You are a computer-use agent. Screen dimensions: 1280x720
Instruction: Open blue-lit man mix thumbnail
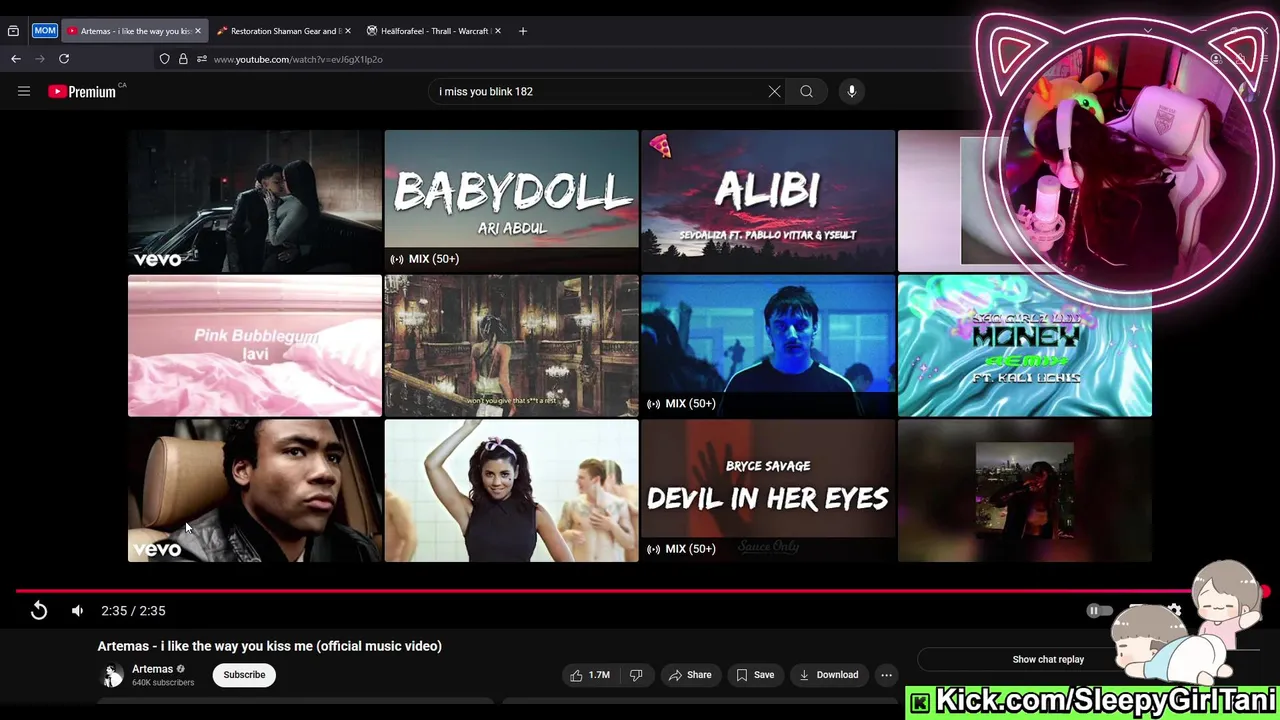[x=768, y=345]
